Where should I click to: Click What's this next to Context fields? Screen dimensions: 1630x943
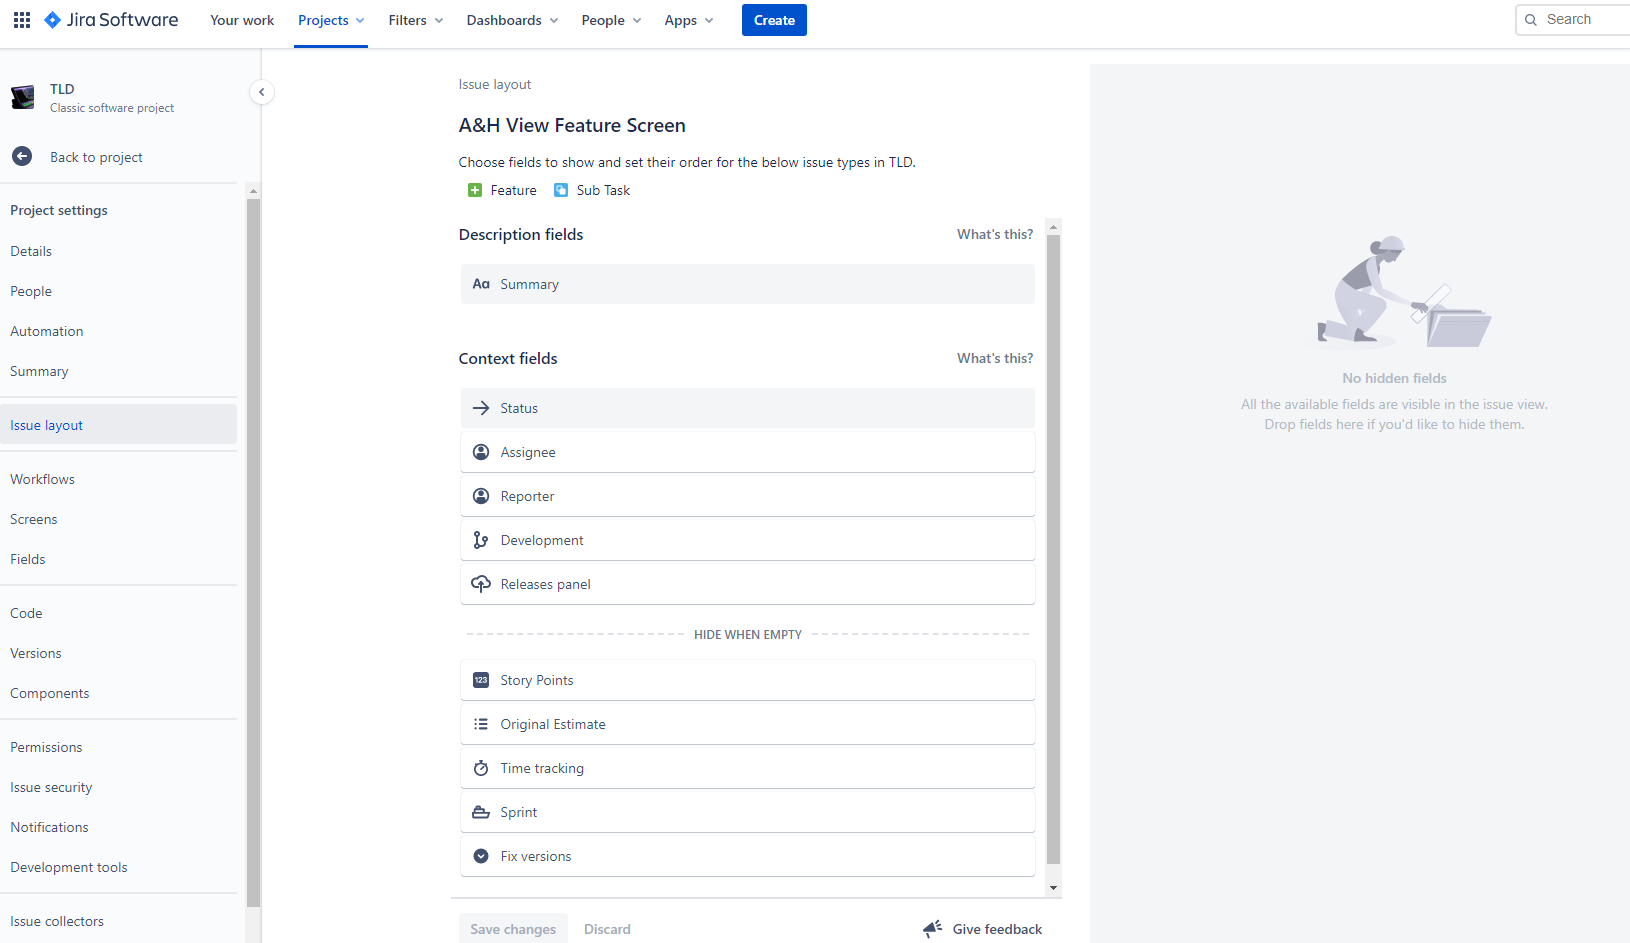click(995, 358)
